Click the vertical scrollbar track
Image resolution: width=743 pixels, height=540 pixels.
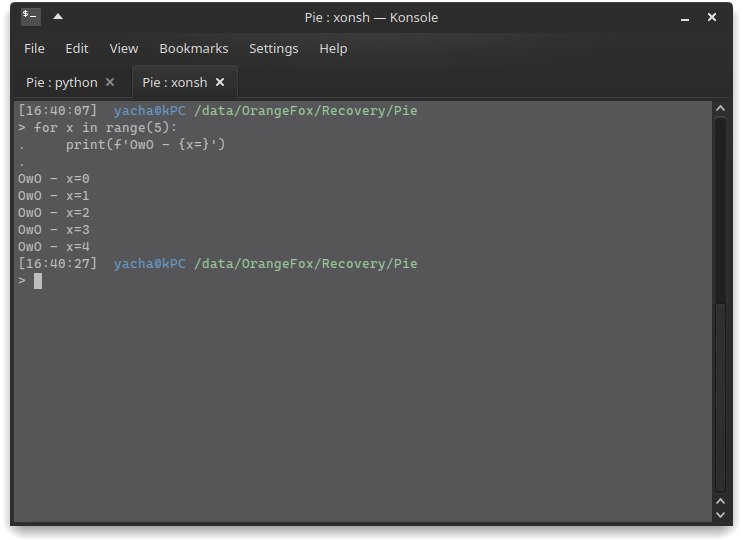(x=720, y=305)
